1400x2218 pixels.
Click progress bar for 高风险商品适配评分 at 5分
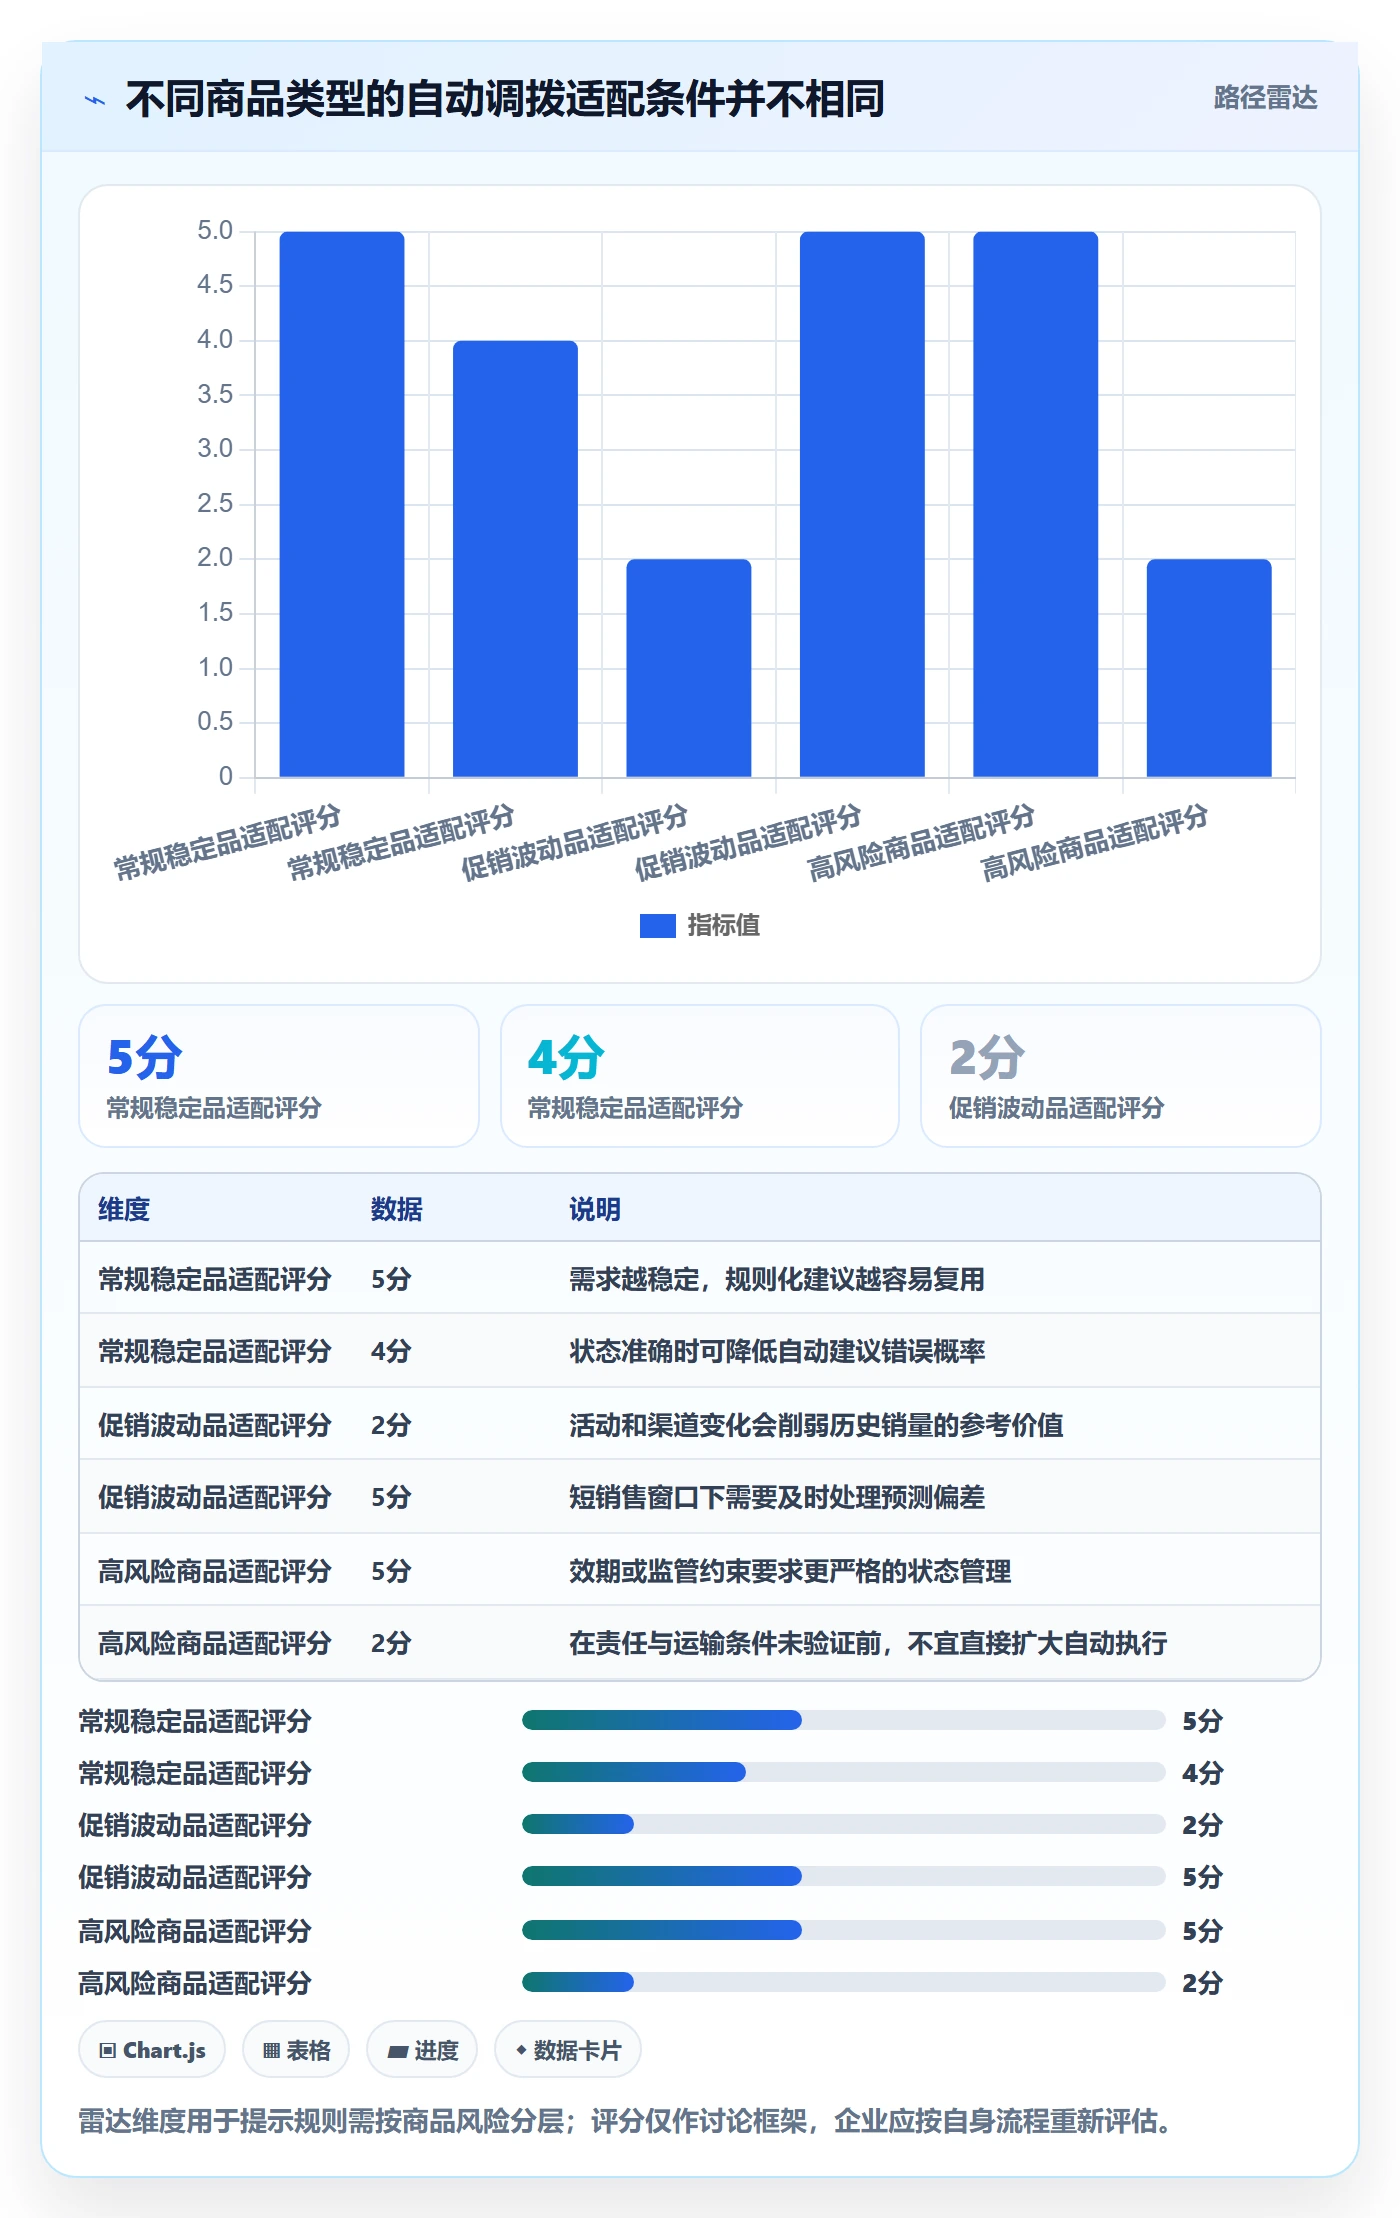click(843, 1930)
